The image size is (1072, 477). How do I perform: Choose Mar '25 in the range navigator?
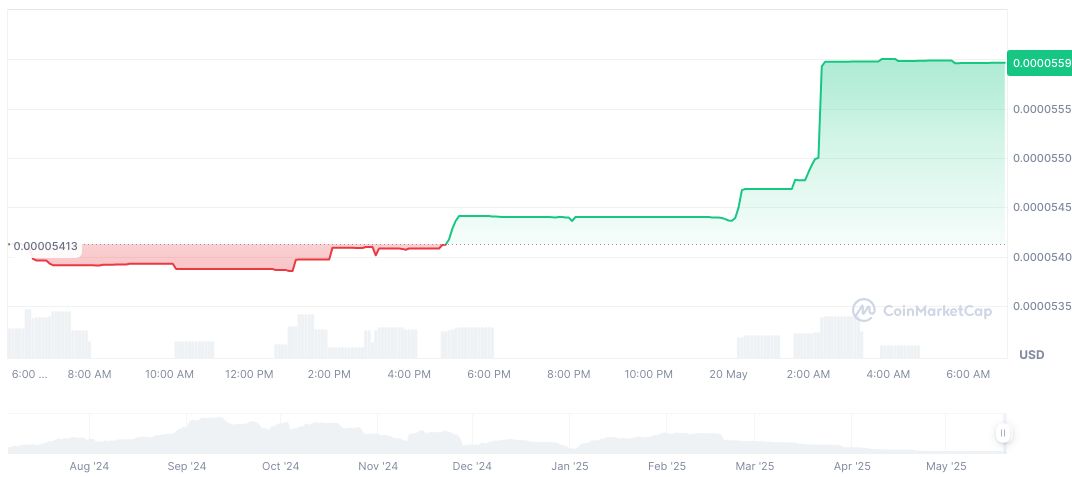(x=755, y=466)
